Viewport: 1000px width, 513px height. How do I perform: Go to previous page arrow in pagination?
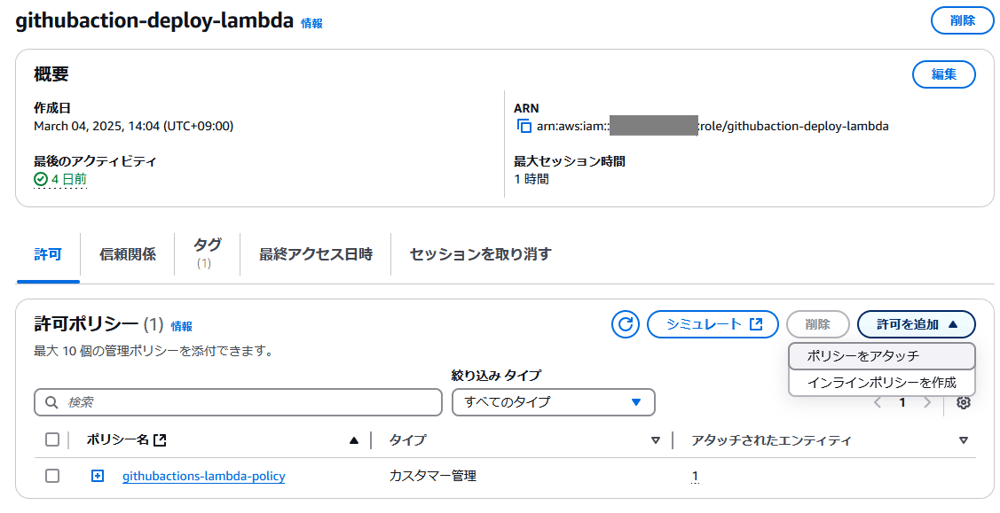pos(878,403)
